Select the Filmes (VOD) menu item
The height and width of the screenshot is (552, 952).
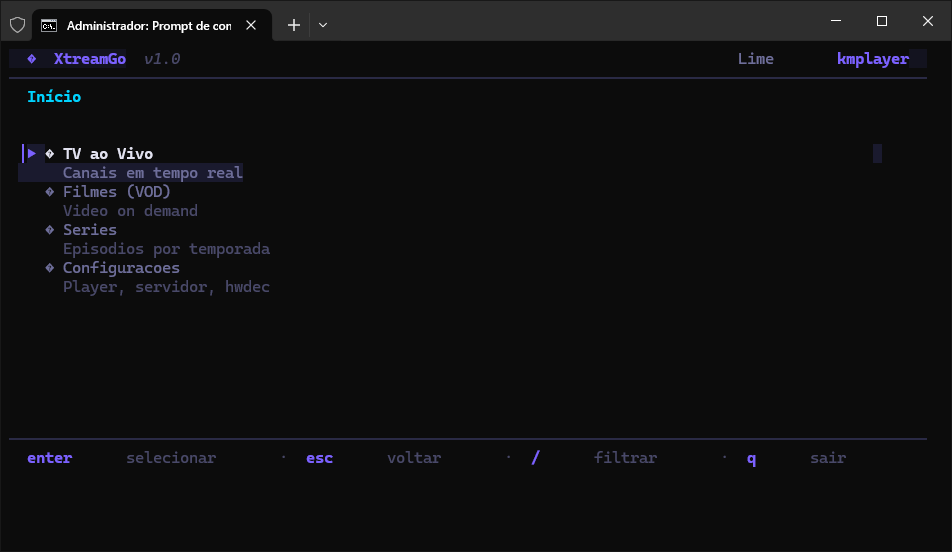pyautogui.click(x=117, y=192)
